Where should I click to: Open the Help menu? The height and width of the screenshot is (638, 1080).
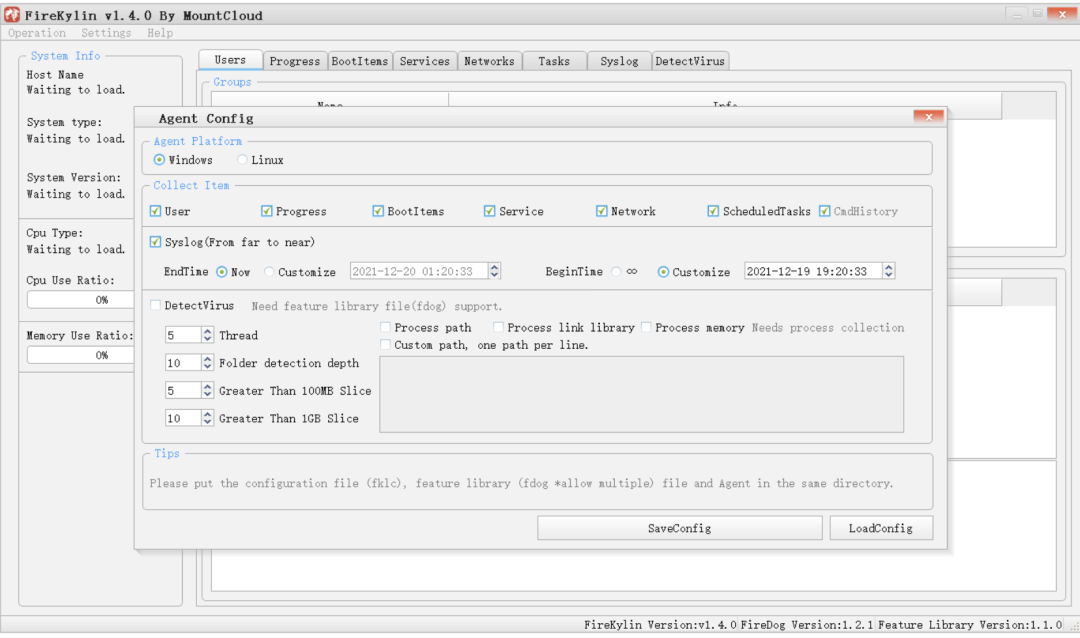coord(160,33)
